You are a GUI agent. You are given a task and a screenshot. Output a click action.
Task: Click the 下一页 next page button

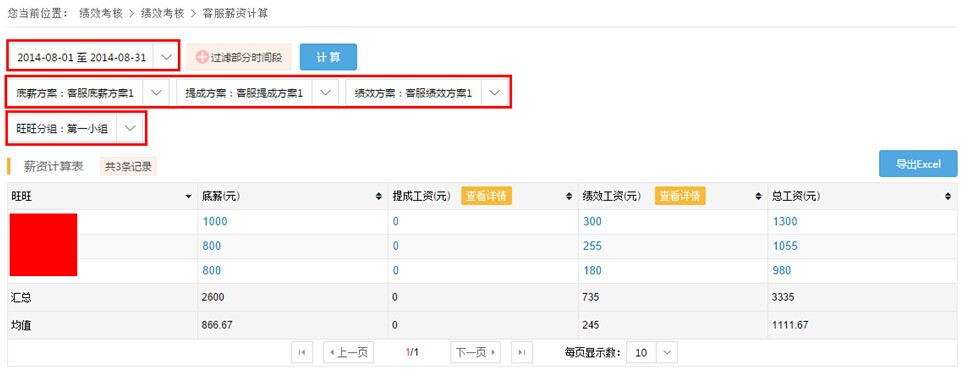coord(475,352)
